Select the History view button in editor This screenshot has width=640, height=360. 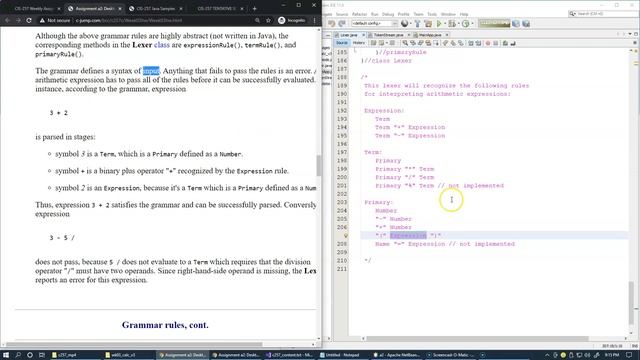click(359, 43)
